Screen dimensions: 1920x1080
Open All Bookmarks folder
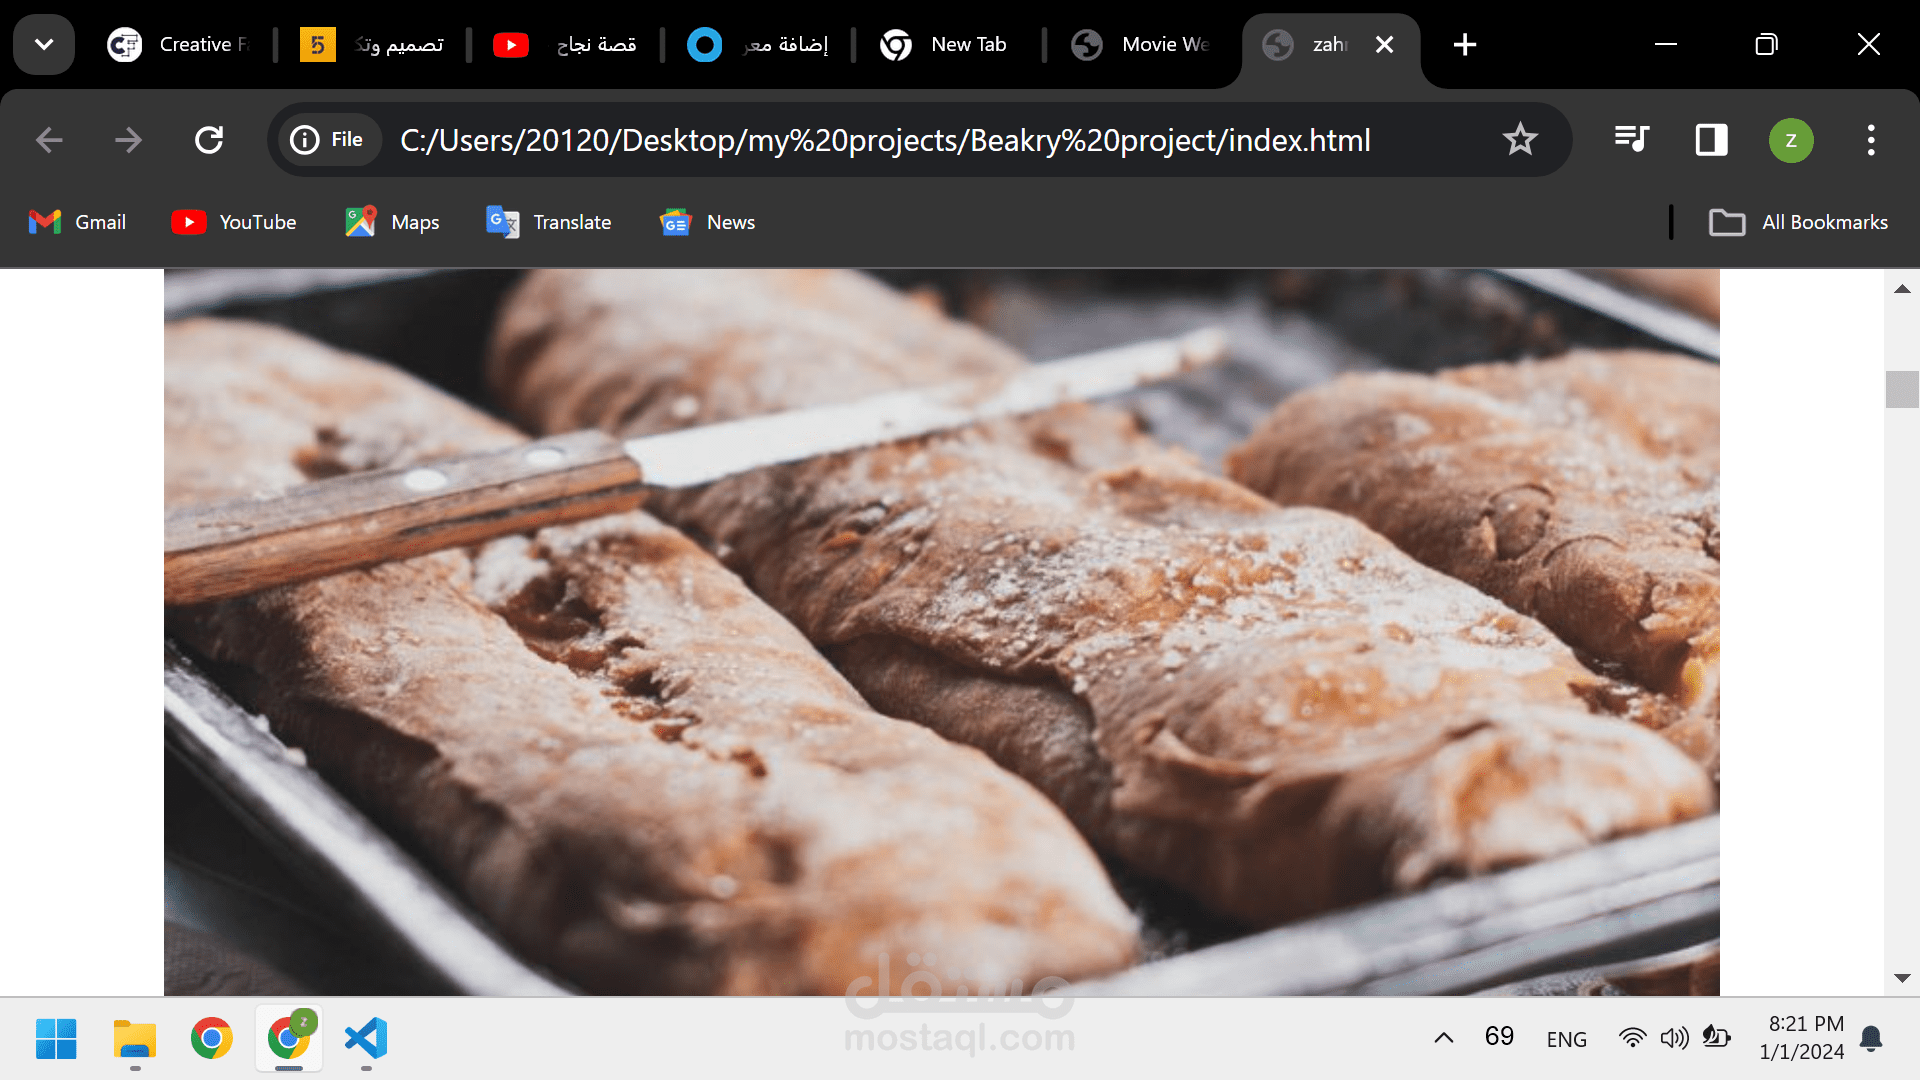pyautogui.click(x=1798, y=222)
